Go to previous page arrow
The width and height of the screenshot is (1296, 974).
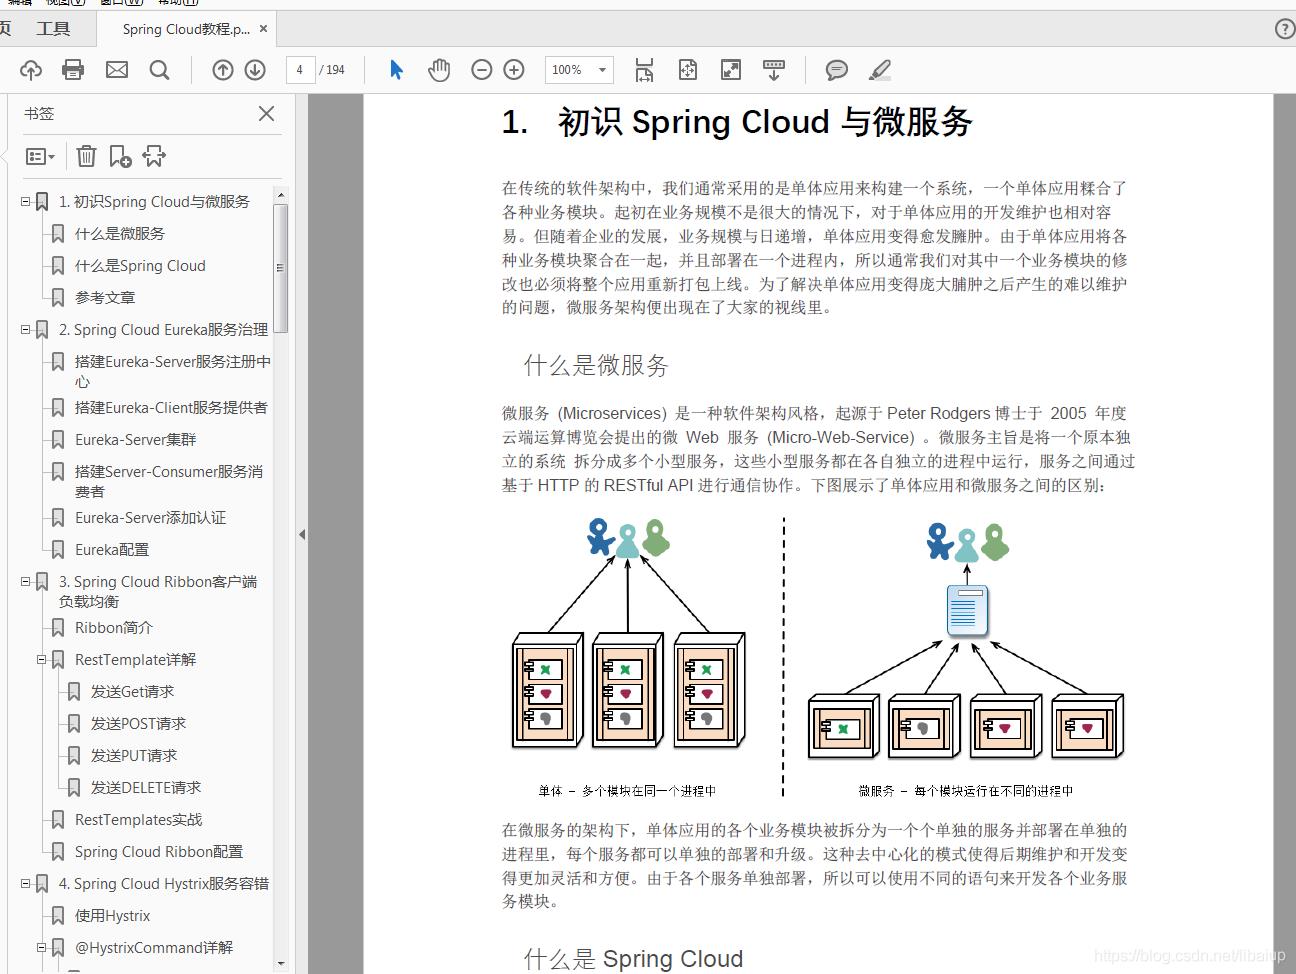tap(223, 70)
